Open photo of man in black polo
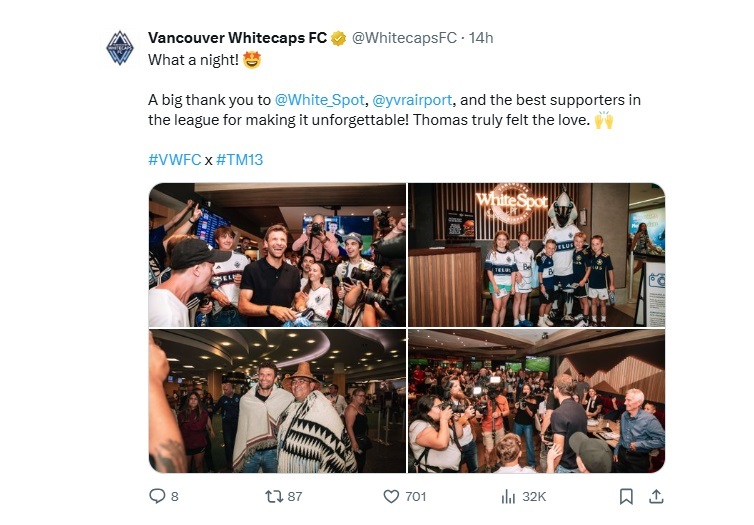 pyautogui.click(x=277, y=255)
